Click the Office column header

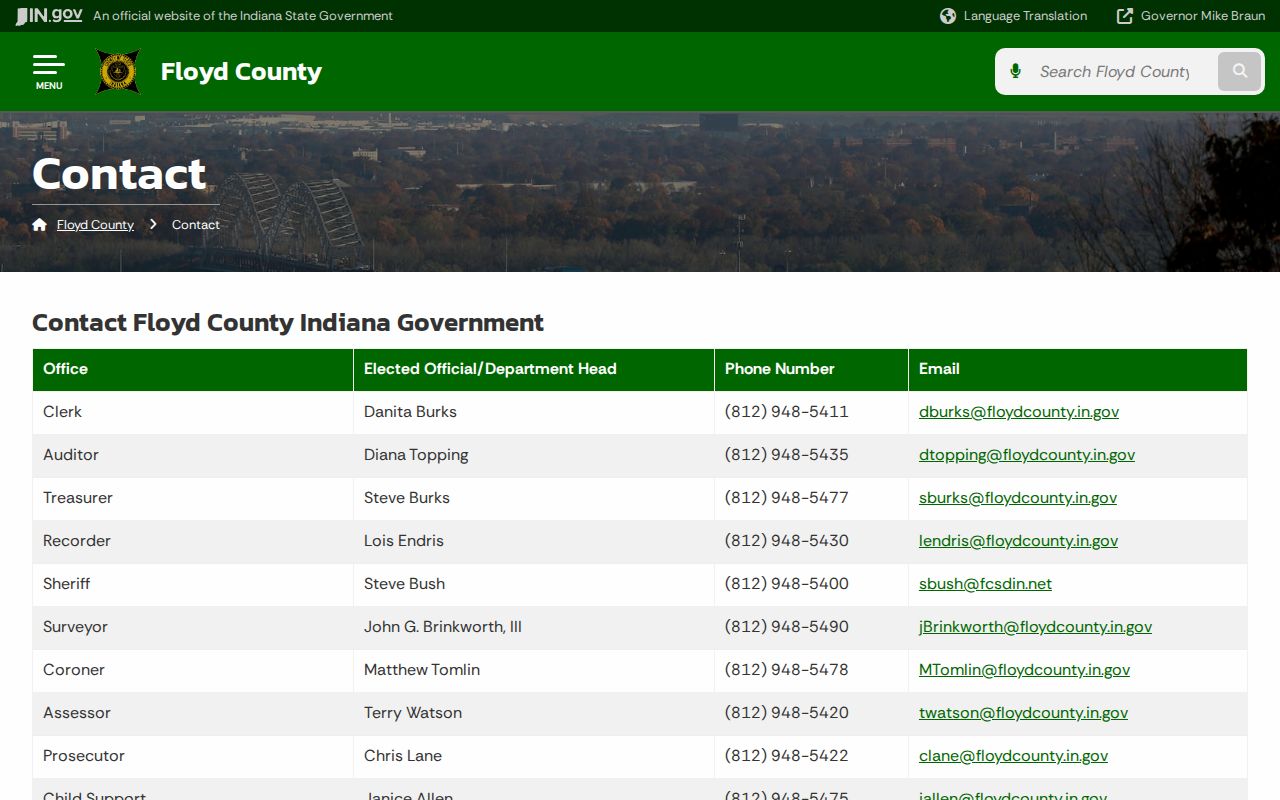point(193,369)
